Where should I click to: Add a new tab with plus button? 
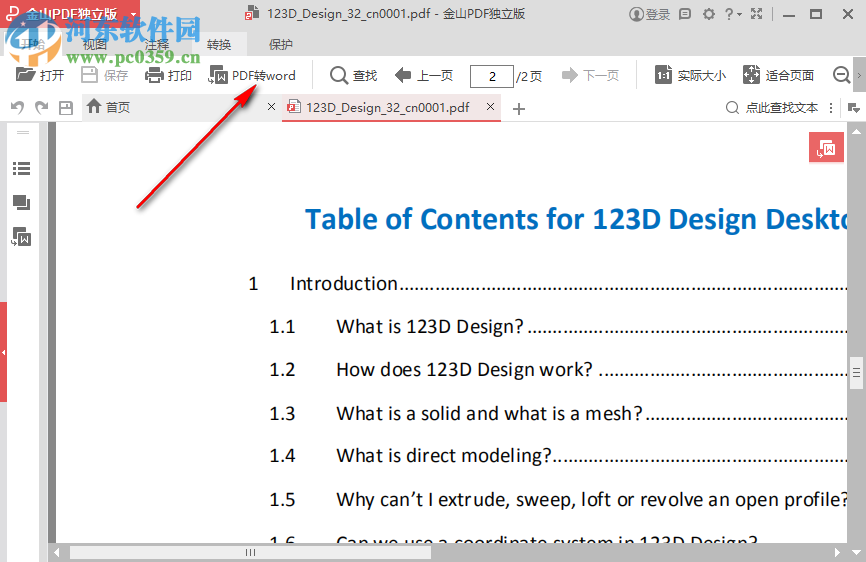pyautogui.click(x=518, y=108)
